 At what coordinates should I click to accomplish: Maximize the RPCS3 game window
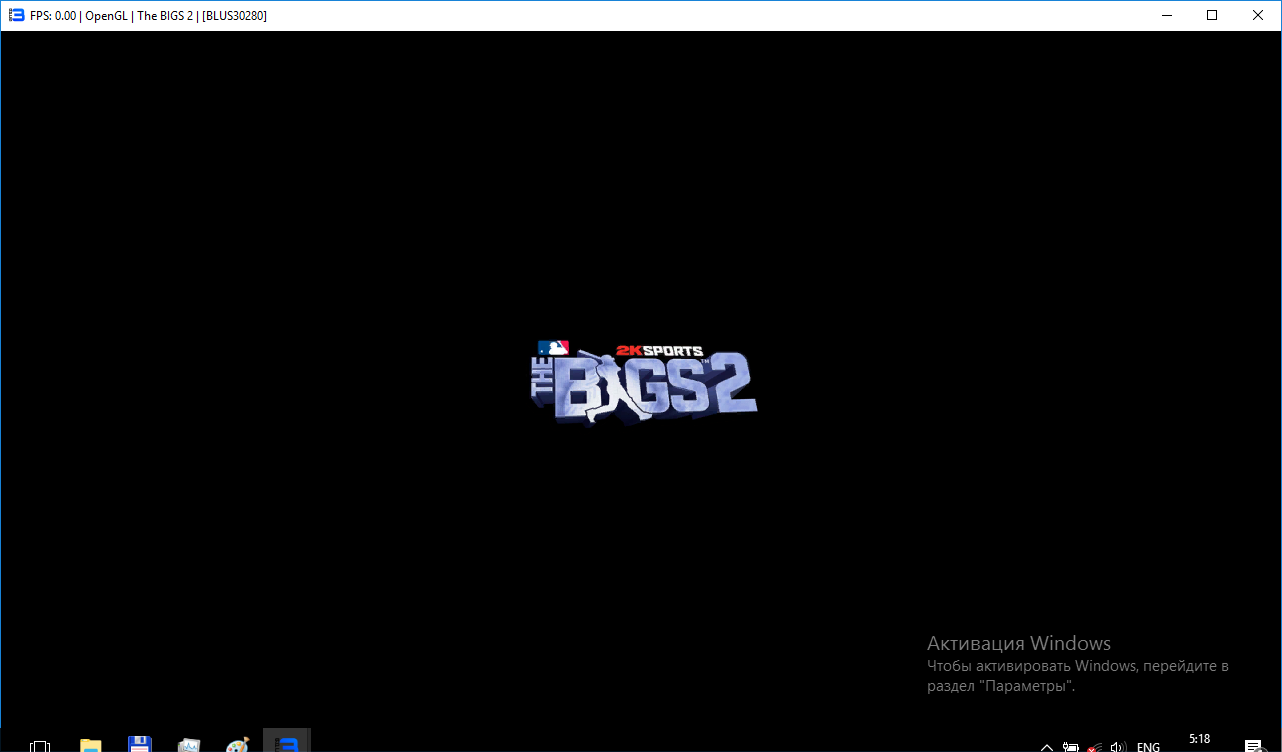pyautogui.click(x=1212, y=15)
